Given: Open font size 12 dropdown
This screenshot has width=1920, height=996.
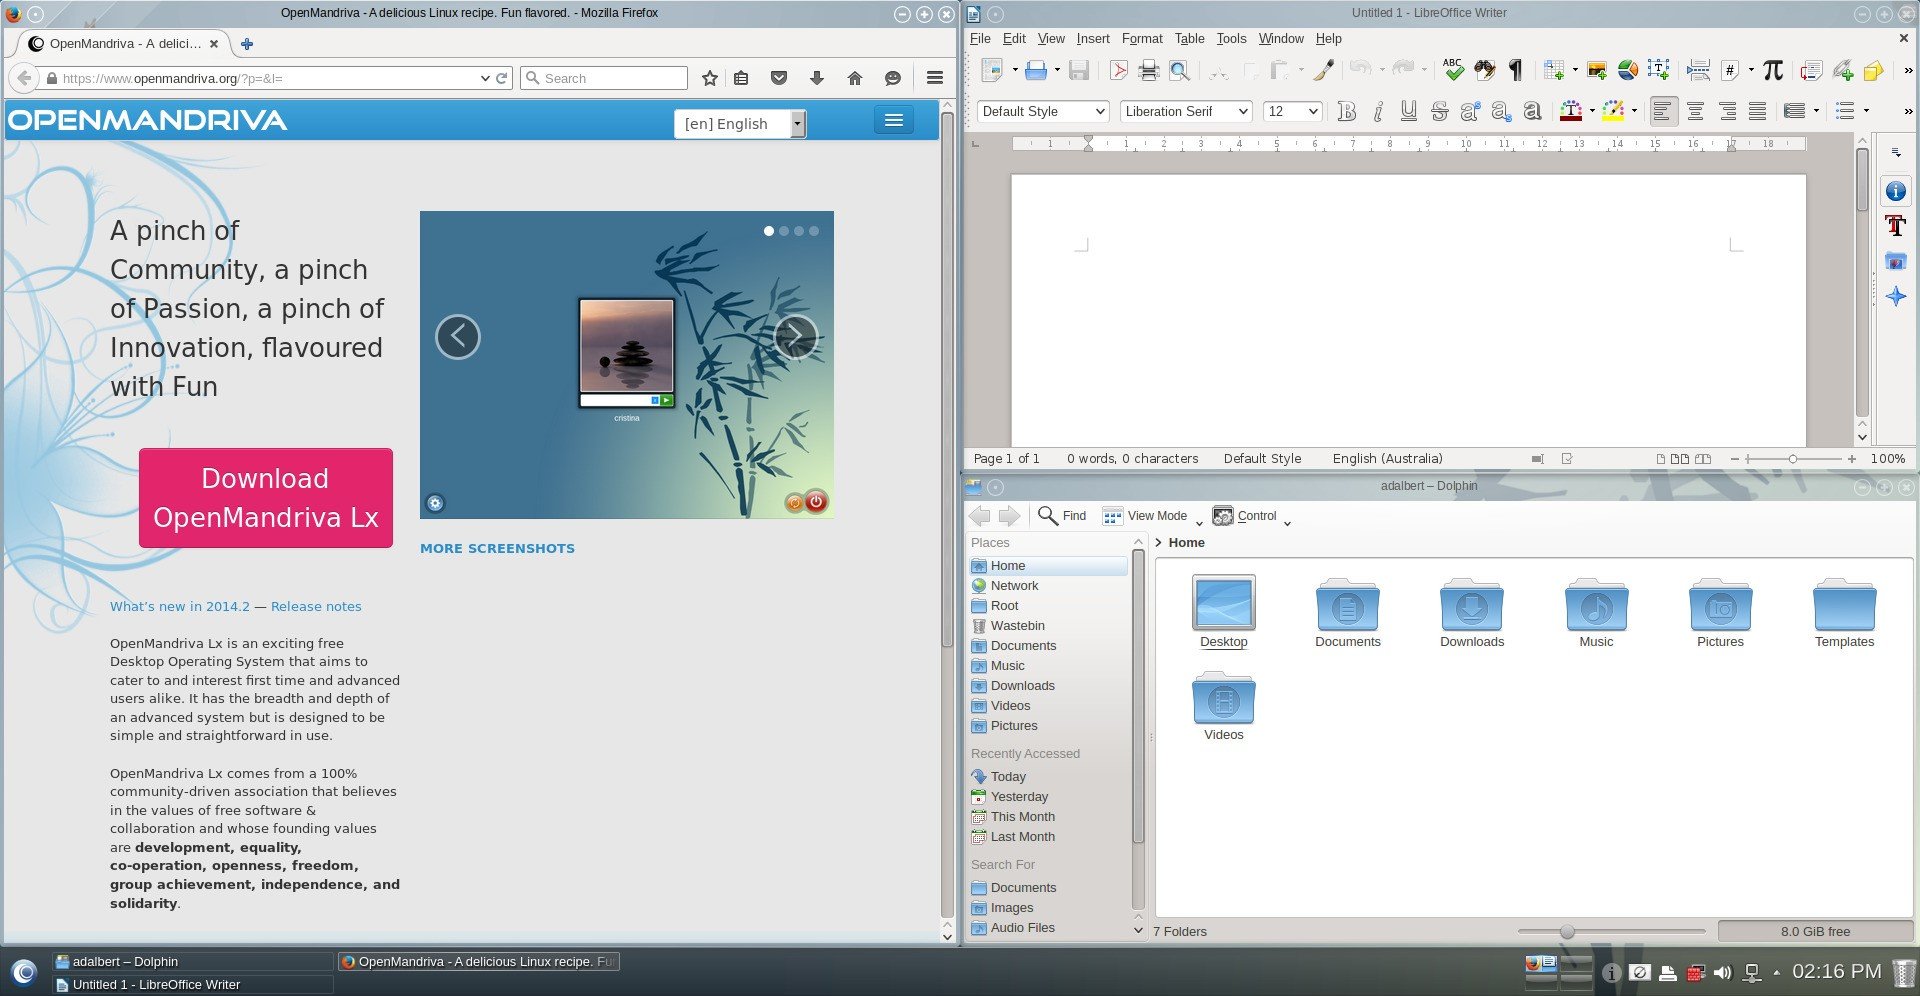Looking at the screenshot, I should click(x=1313, y=111).
